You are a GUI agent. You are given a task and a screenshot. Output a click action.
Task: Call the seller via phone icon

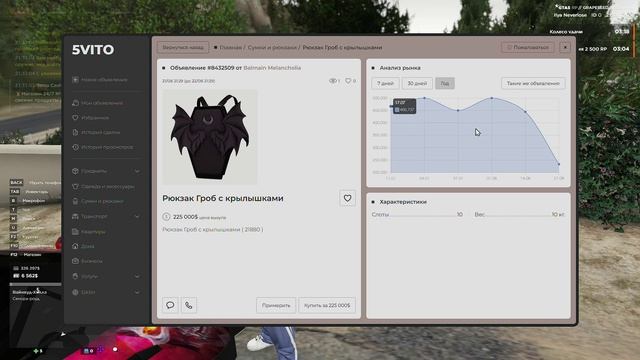coord(189,305)
